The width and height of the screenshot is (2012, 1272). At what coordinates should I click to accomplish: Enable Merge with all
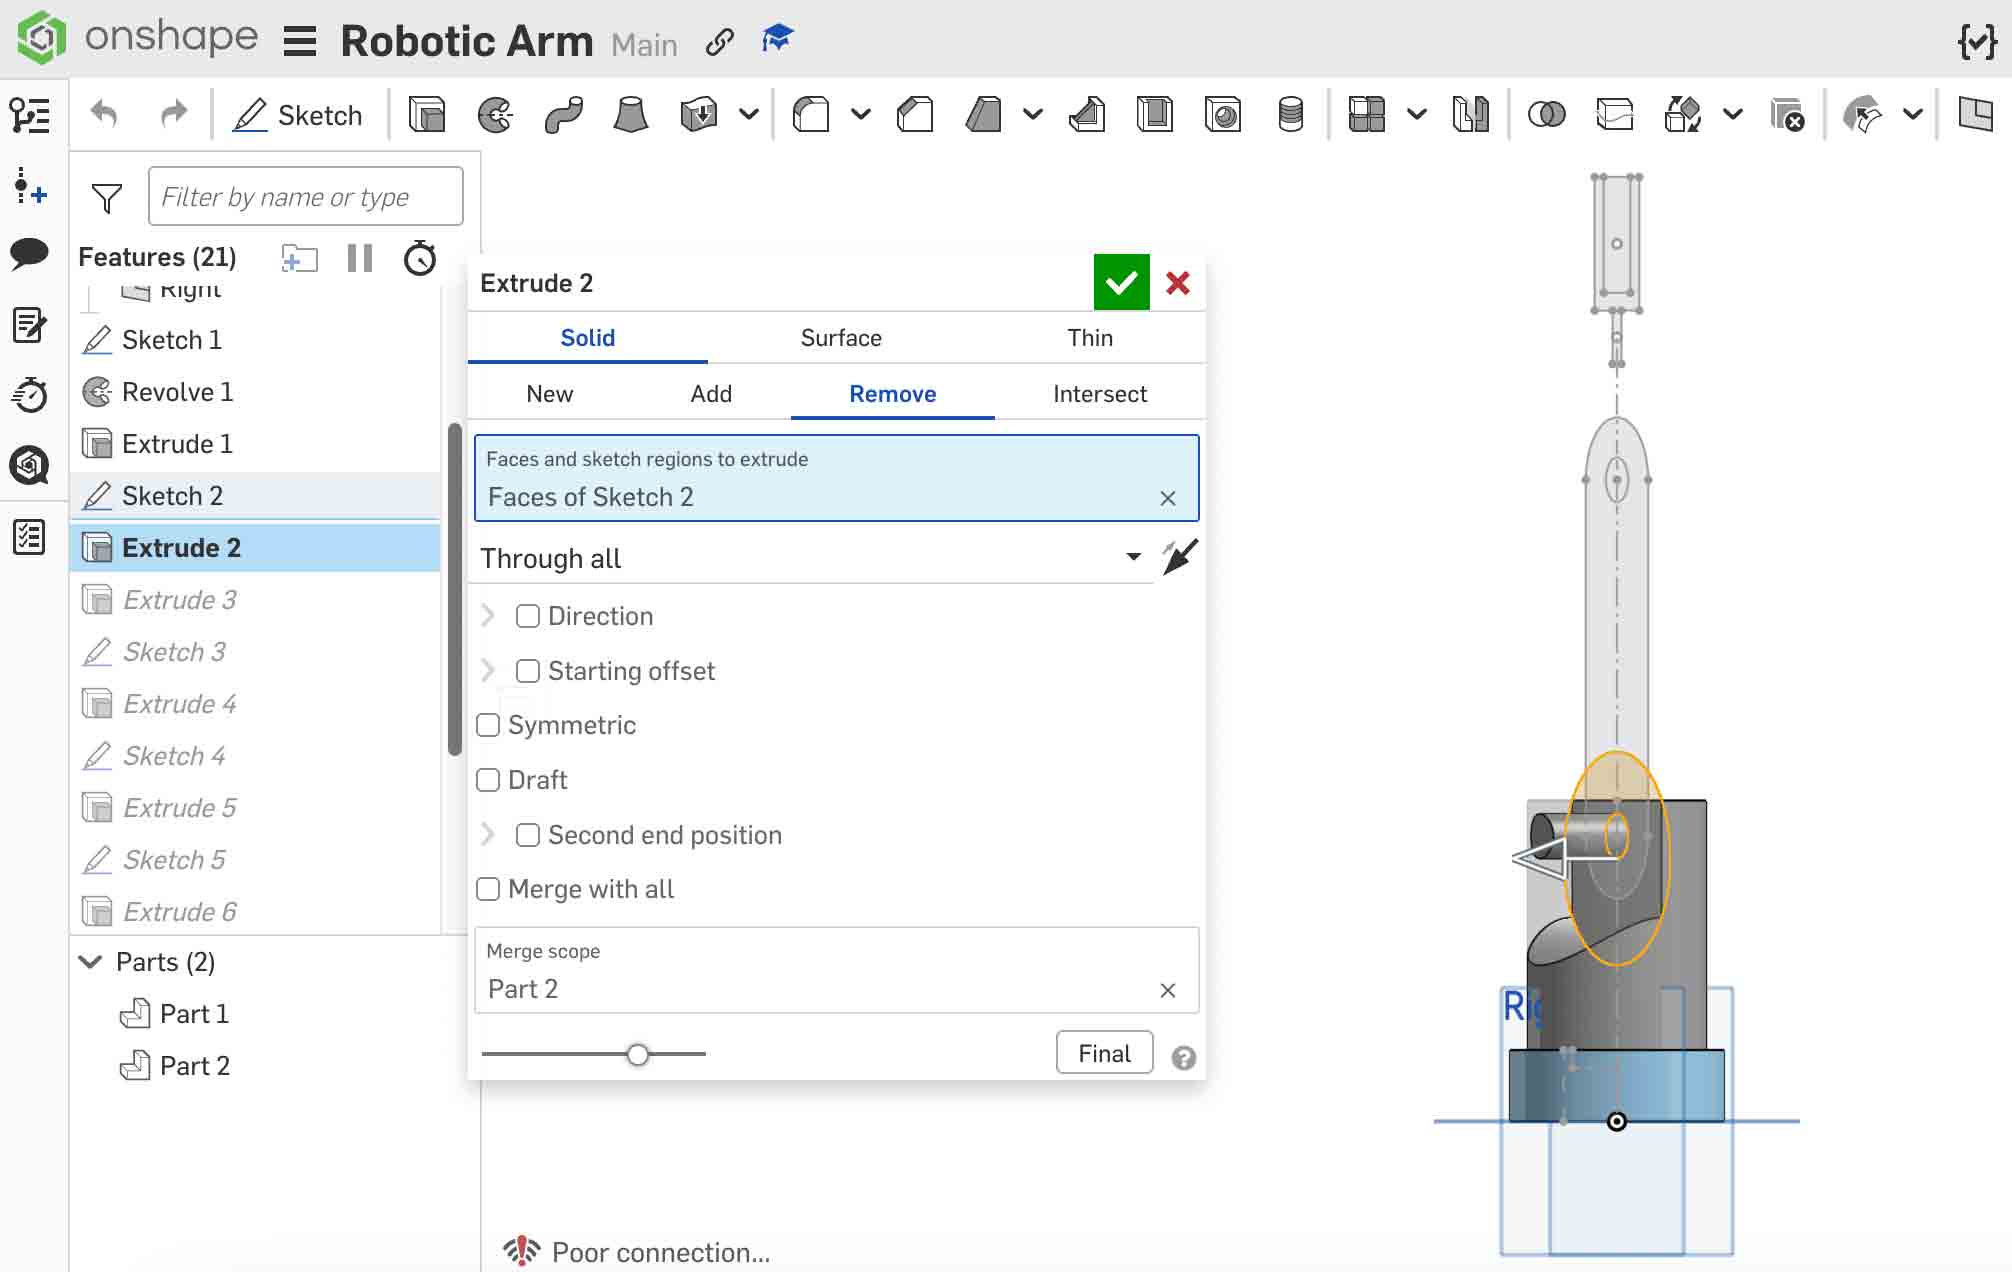click(x=487, y=889)
